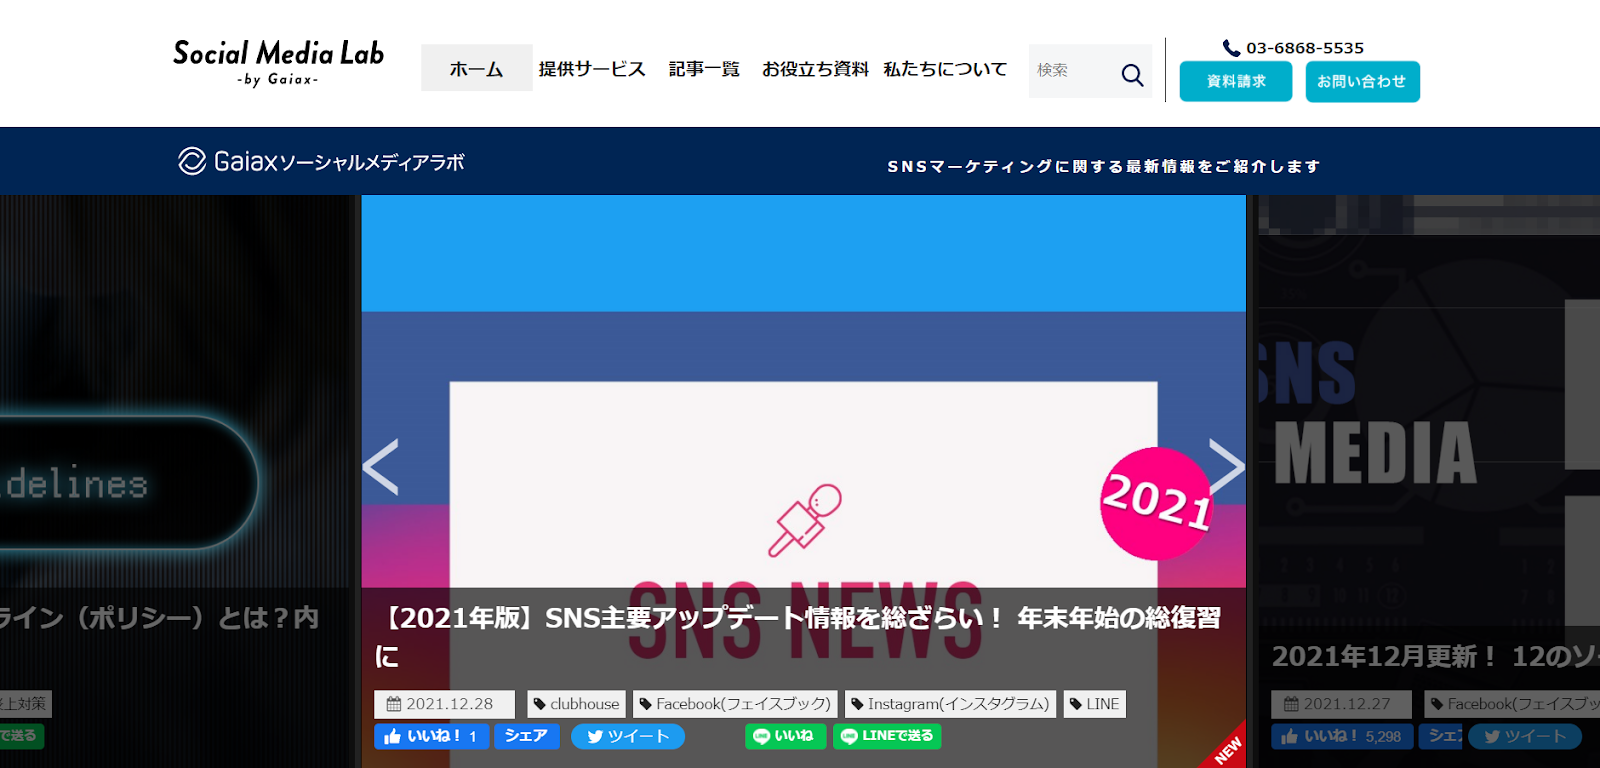Screen dimensions: 1600x768
Task: Go to previous slide with left arrow
Action: click(381, 466)
